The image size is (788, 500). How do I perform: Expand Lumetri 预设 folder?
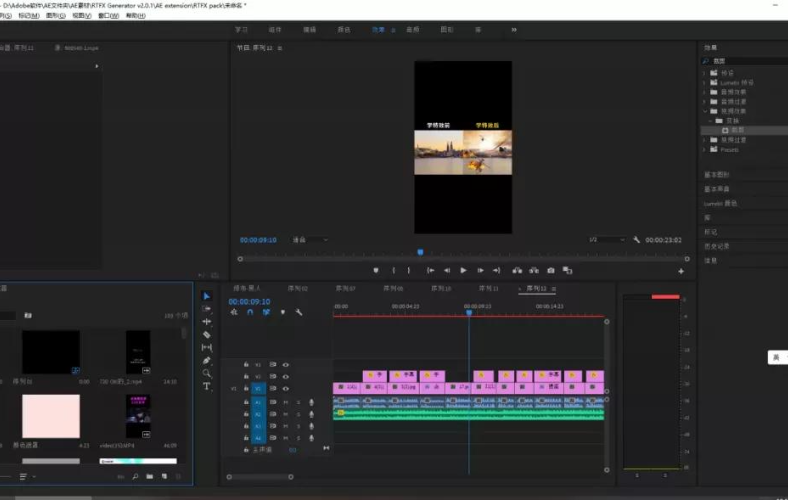pos(704,83)
